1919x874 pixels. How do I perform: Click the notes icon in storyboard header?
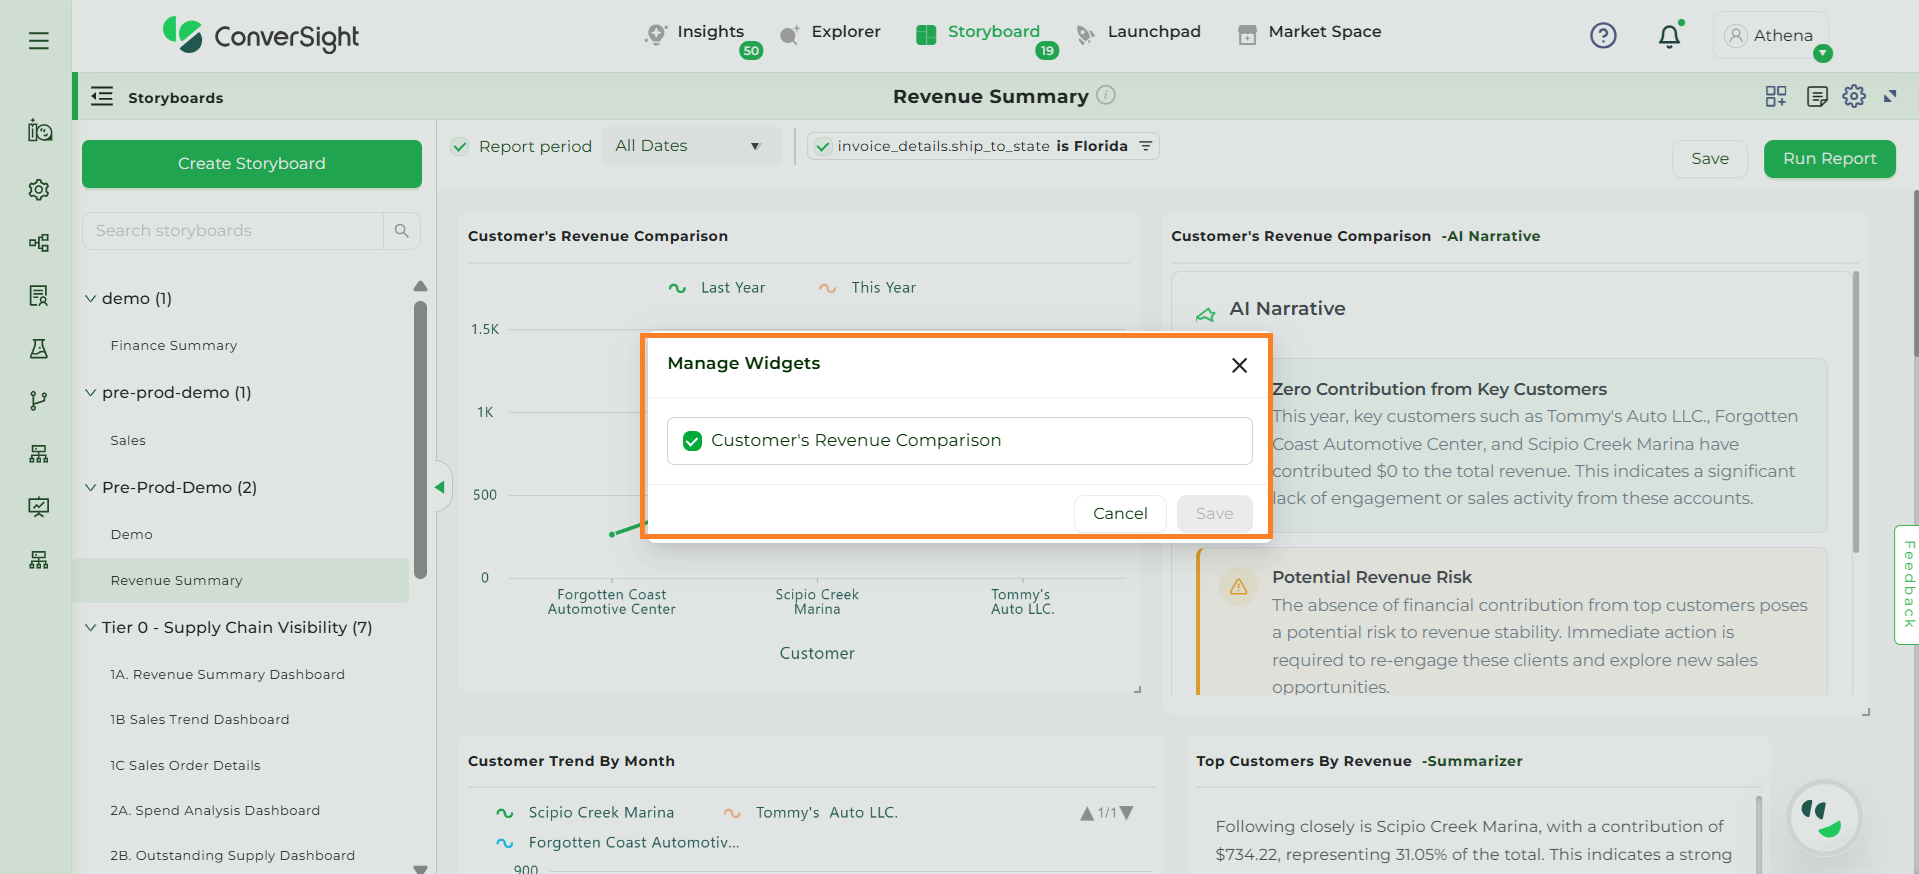coord(1817,96)
